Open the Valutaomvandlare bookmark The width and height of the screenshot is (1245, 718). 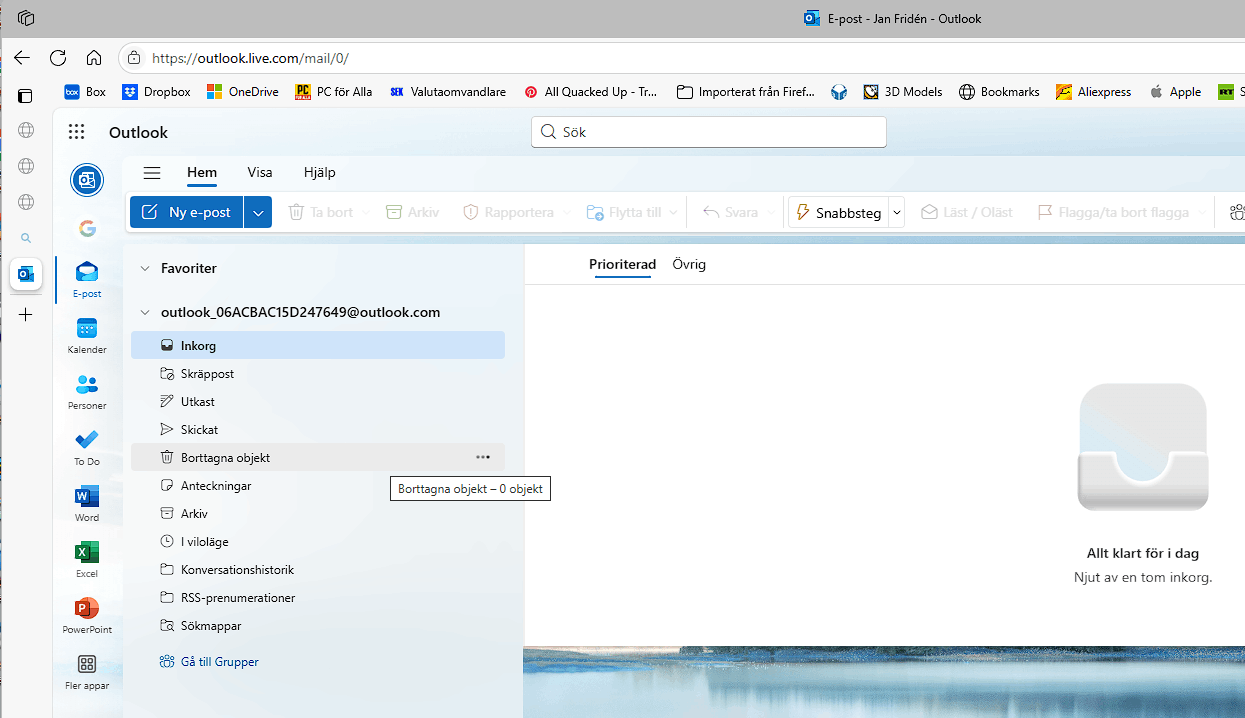(448, 92)
